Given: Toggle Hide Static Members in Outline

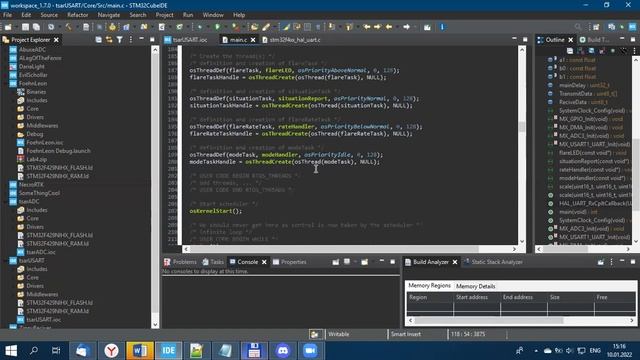Looking at the screenshot, I should (602, 51).
